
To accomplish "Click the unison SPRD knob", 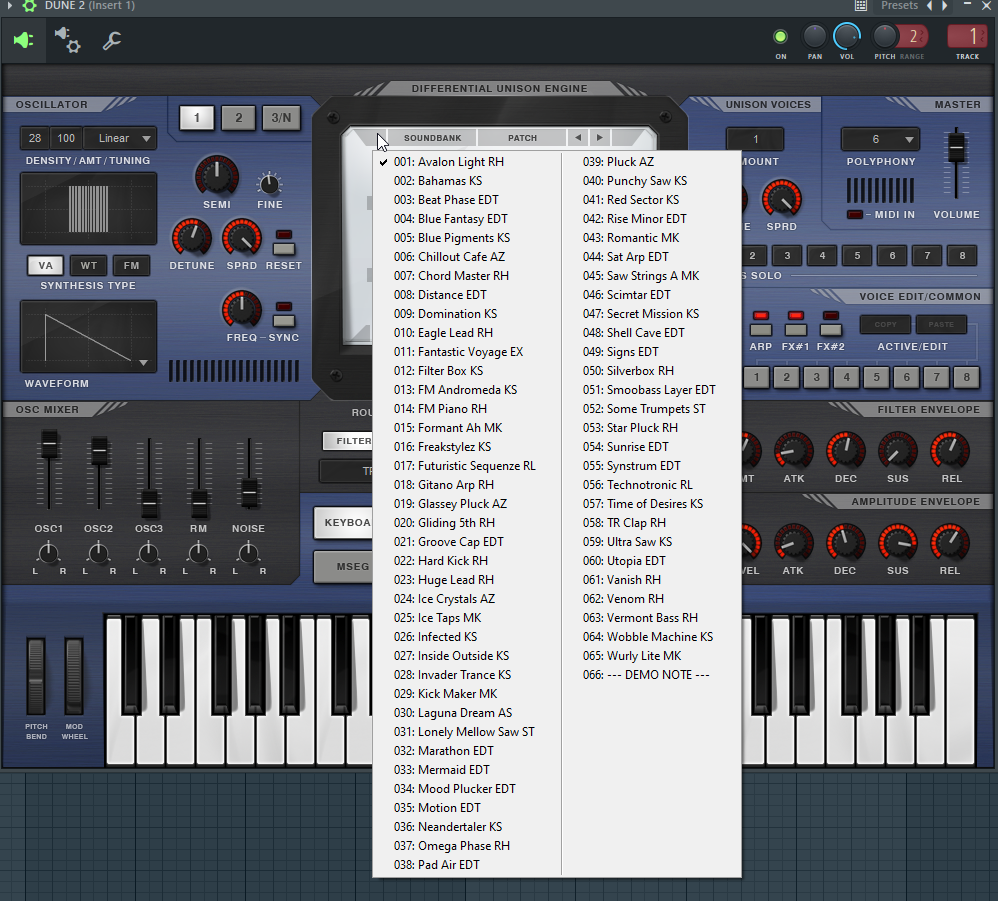I will (782, 199).
